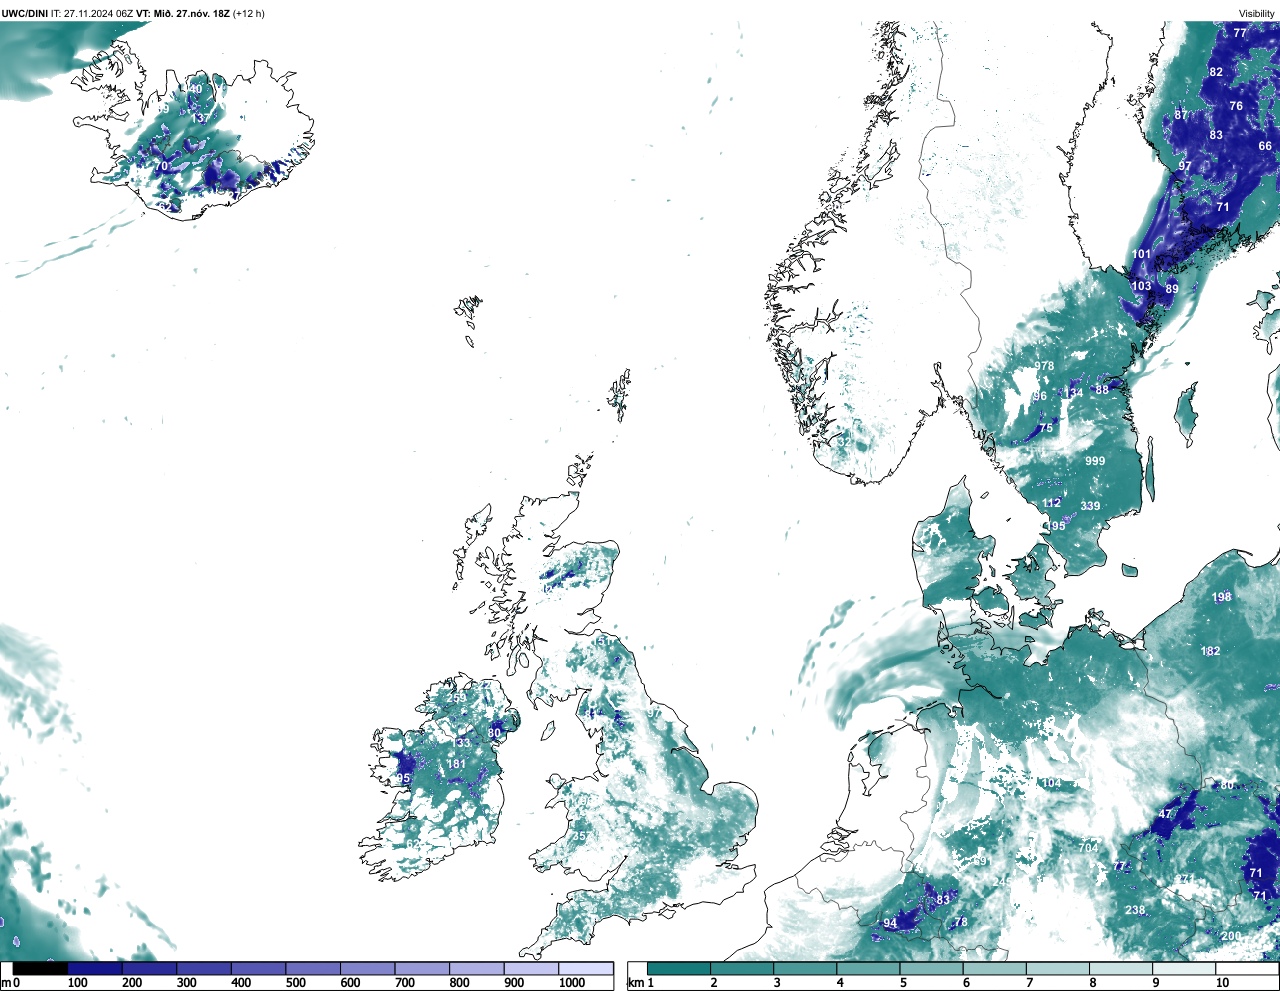Click the '10' label on kilometers legend
1280x991 pixels.
(1222, 983)
